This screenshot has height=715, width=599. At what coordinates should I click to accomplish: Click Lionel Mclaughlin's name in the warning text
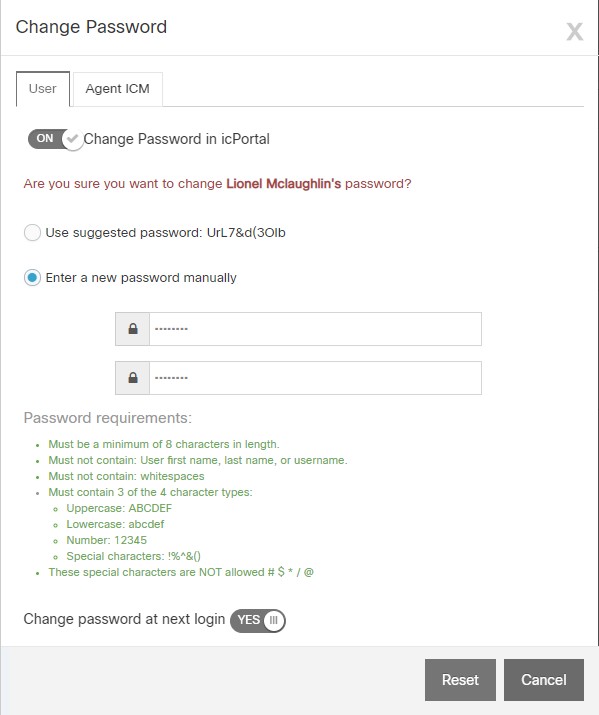[284, 184]
